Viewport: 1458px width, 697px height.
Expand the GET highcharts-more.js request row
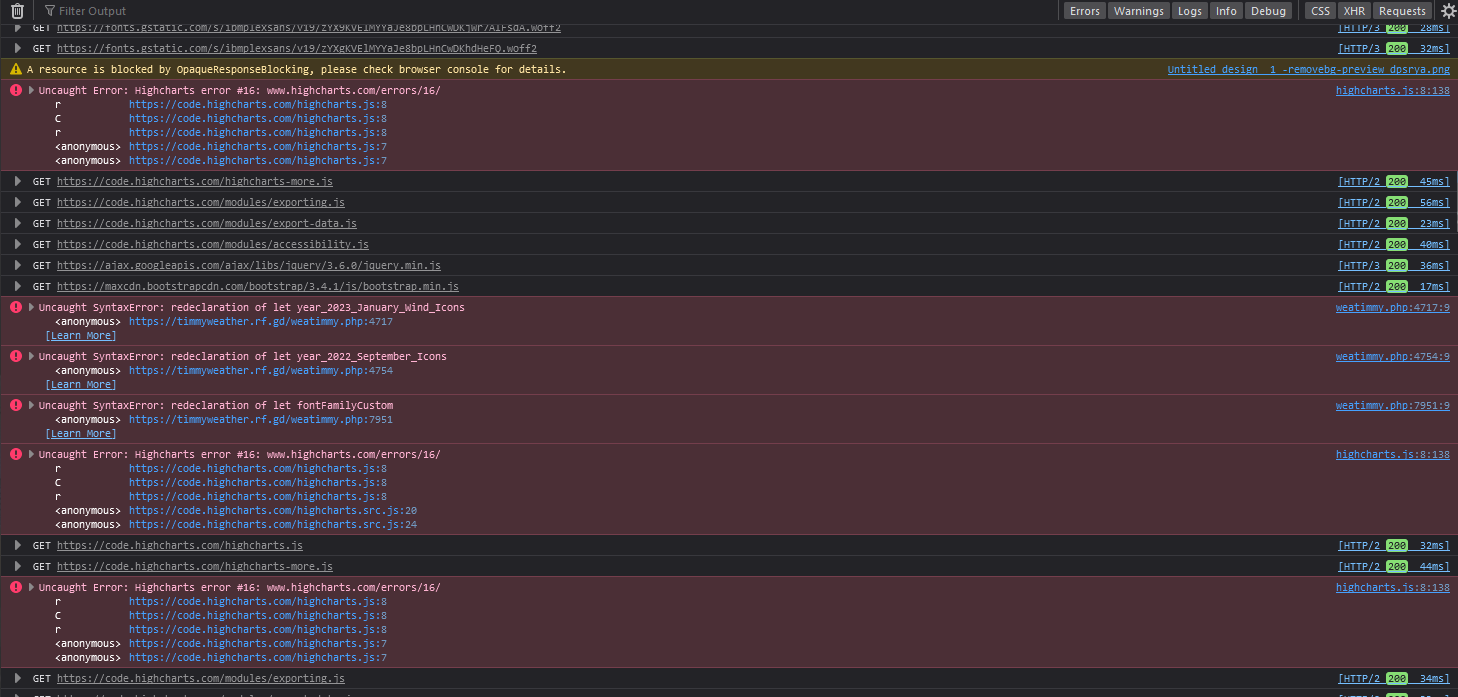pos(18,182)
